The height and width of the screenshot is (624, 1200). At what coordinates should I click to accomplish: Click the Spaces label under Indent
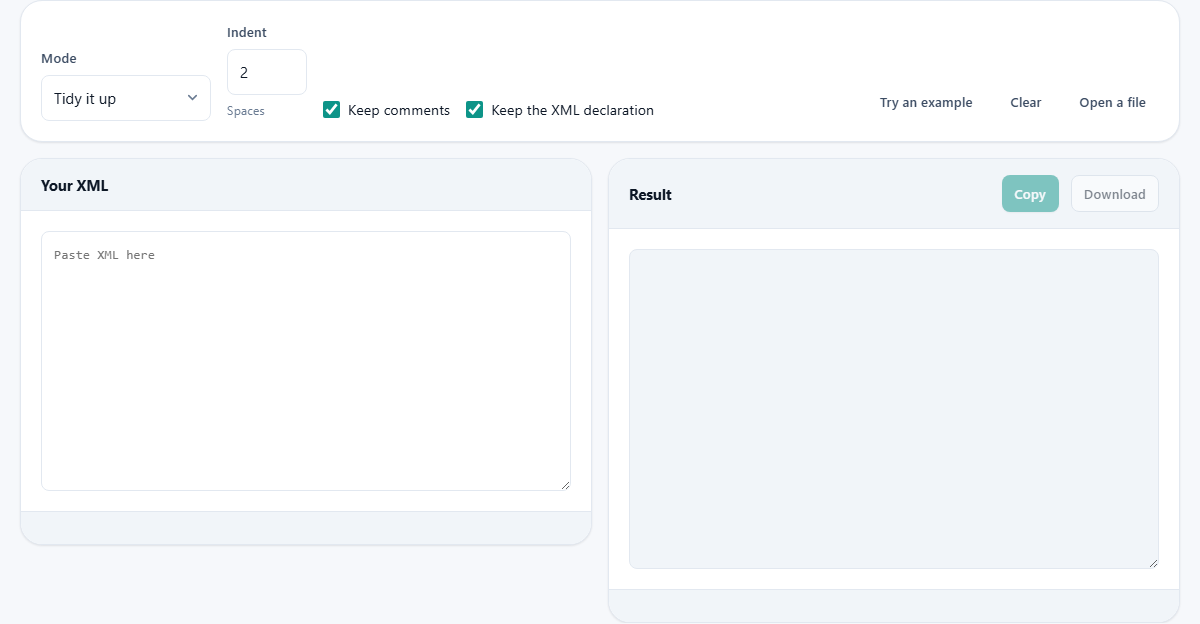pyautogui.click(x=246, y=111)
